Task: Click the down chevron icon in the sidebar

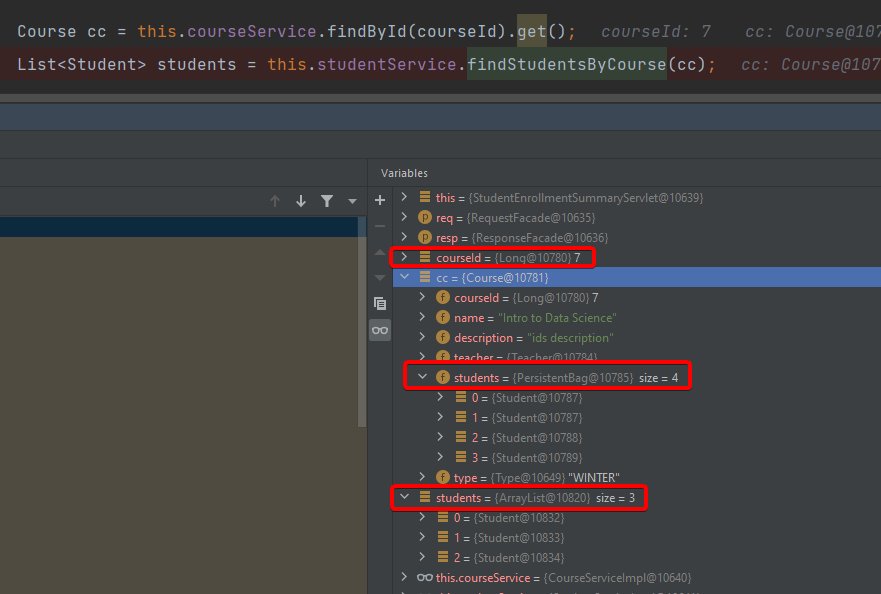Action: coord(378,277)
